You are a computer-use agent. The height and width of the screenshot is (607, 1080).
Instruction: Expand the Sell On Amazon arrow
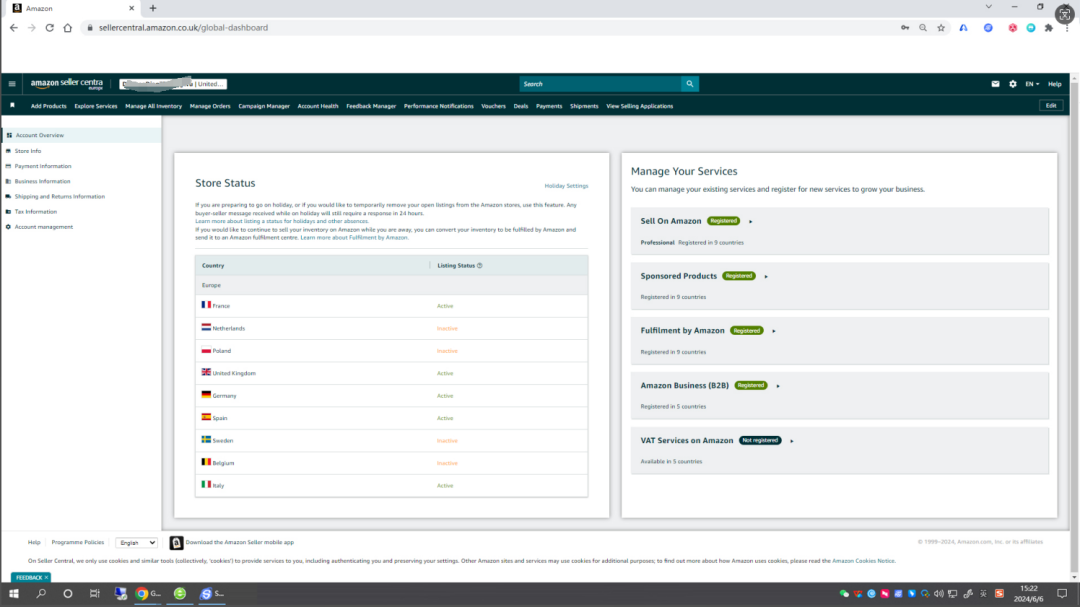pyautogui.click(x=751, y=221)
